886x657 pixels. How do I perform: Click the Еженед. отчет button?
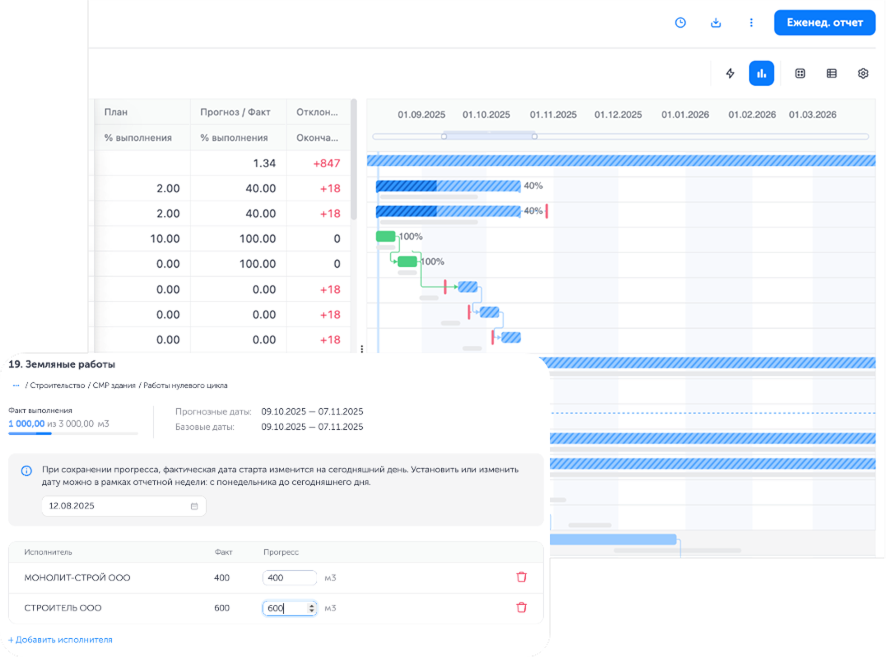pos(824,22)
